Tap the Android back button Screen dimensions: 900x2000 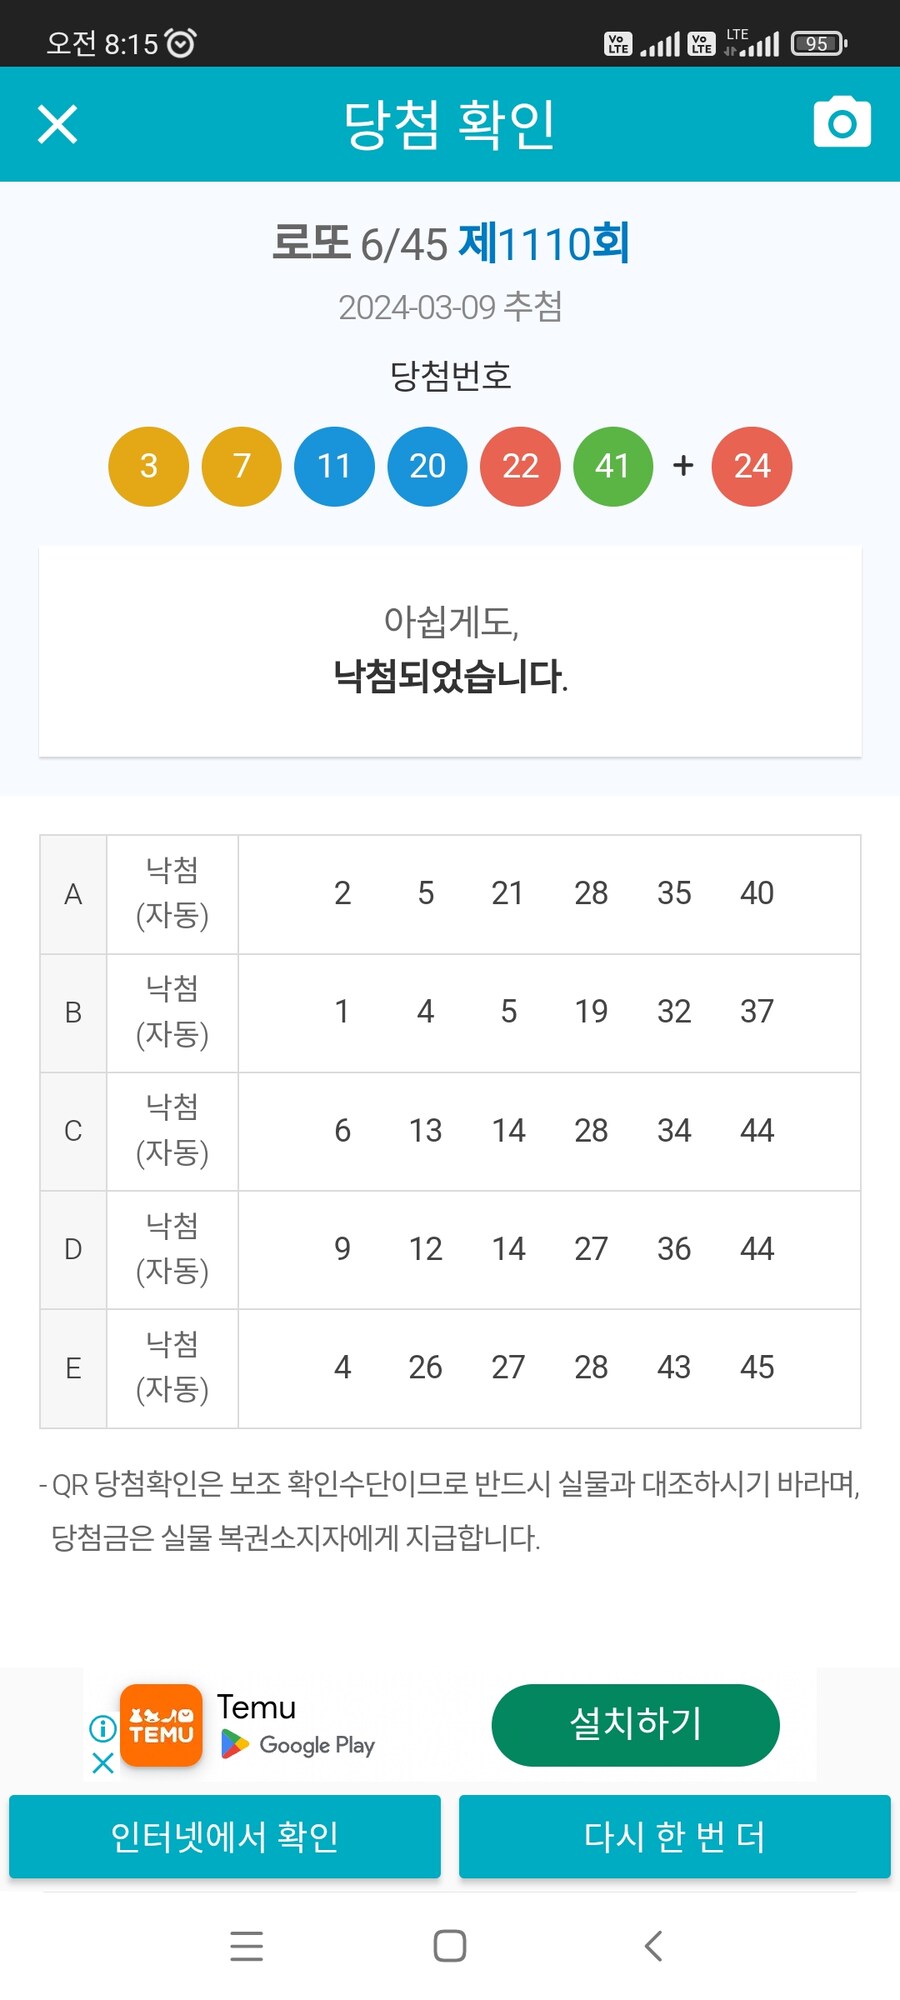tap(653, 1946)
